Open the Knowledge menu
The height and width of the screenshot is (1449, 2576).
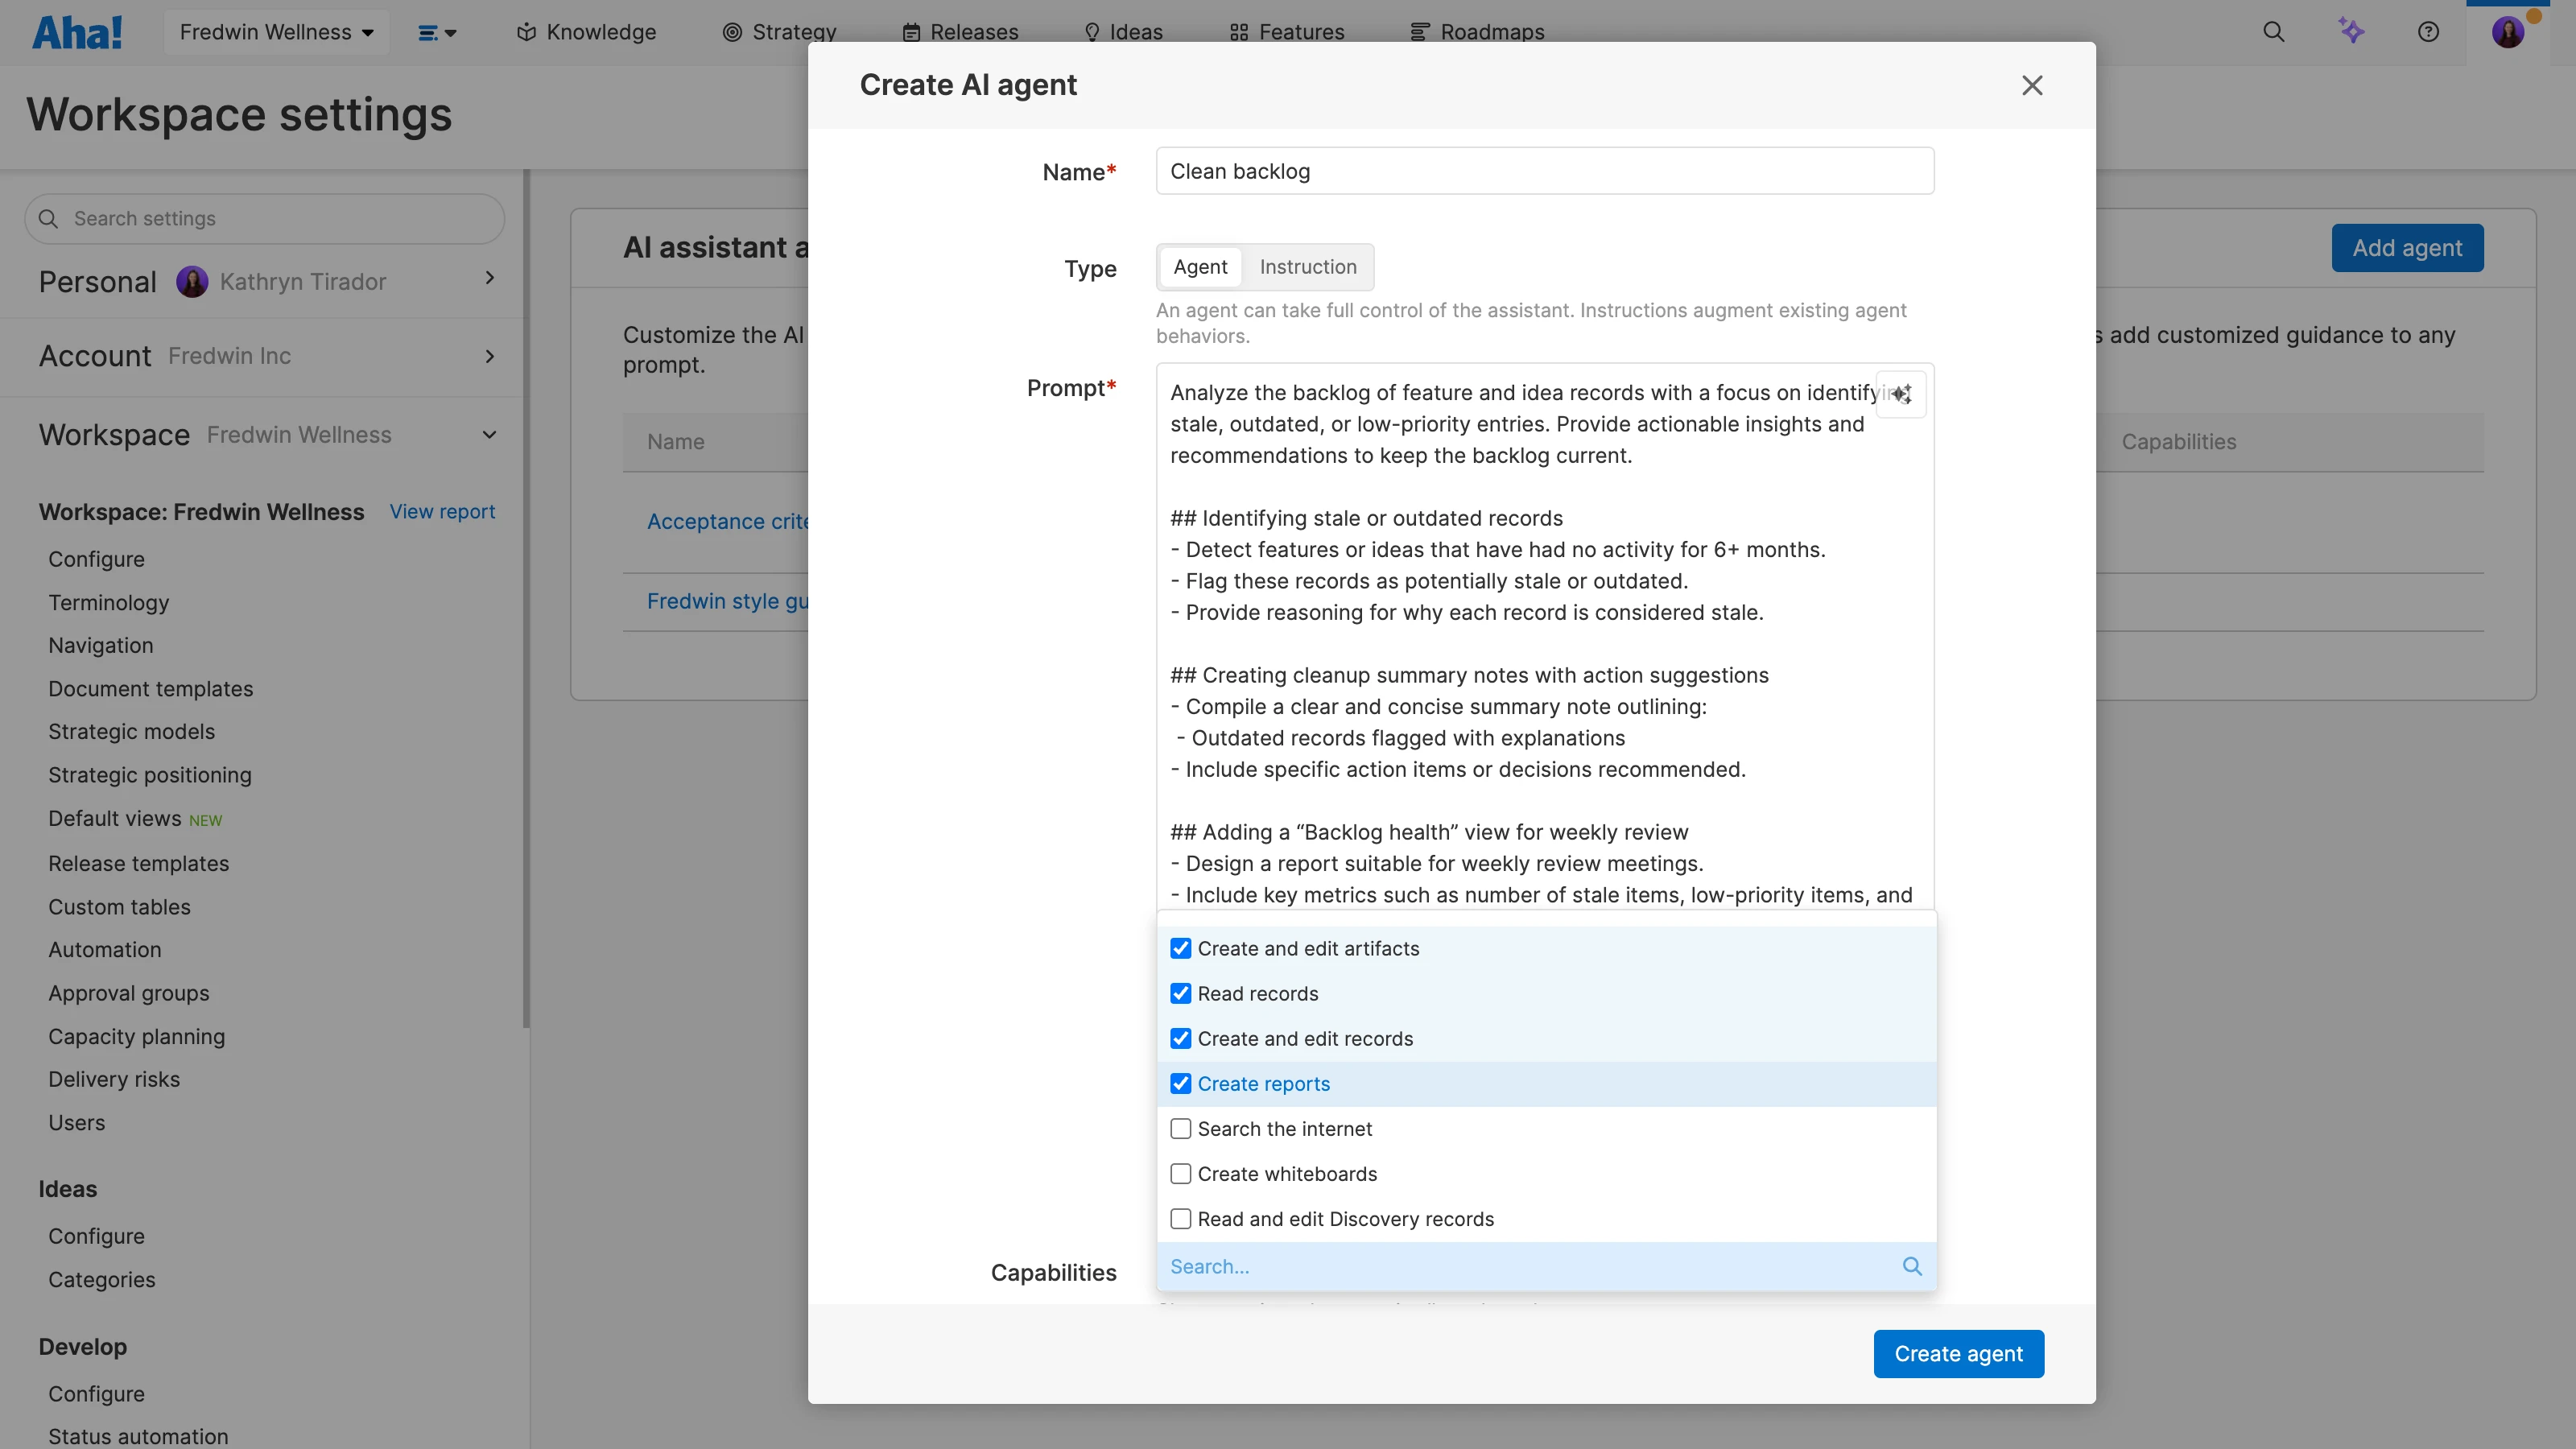586,32
